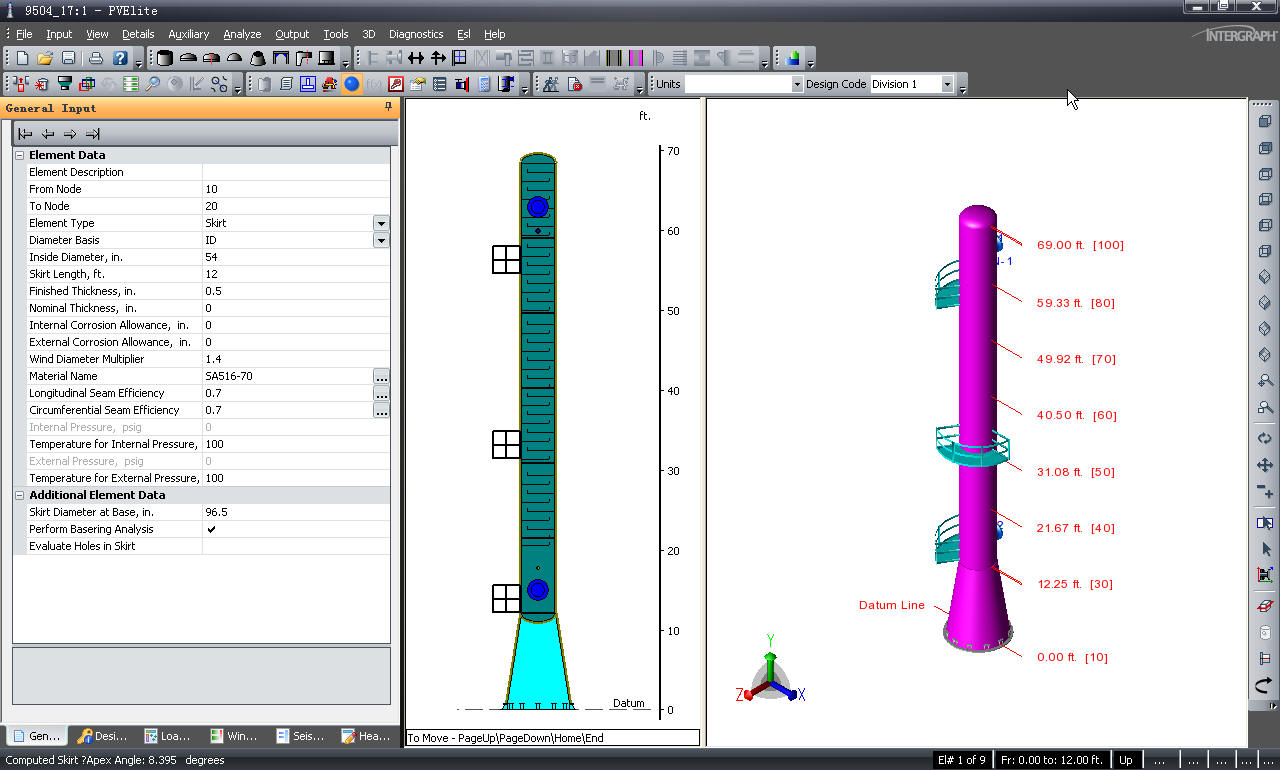Click the horizontal double-arrow toolbar icon
The width and height of the screenshot is (1280, 770).
416,59
